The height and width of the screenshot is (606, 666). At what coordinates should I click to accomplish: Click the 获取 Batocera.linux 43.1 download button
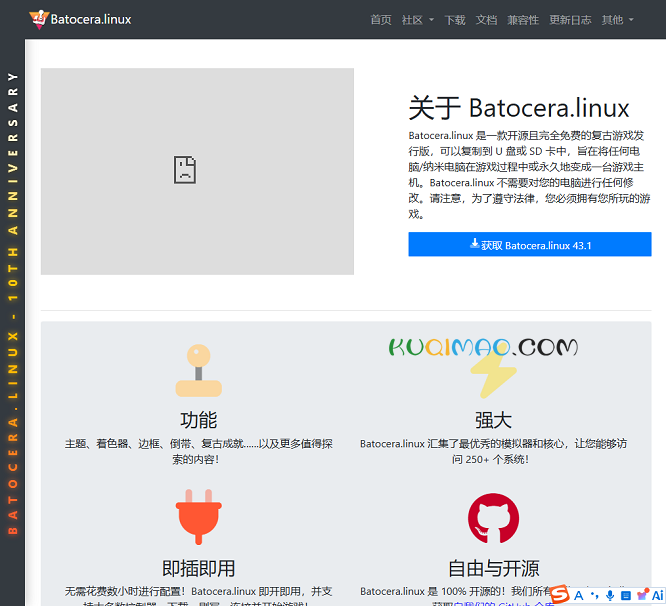click(530, 244)
